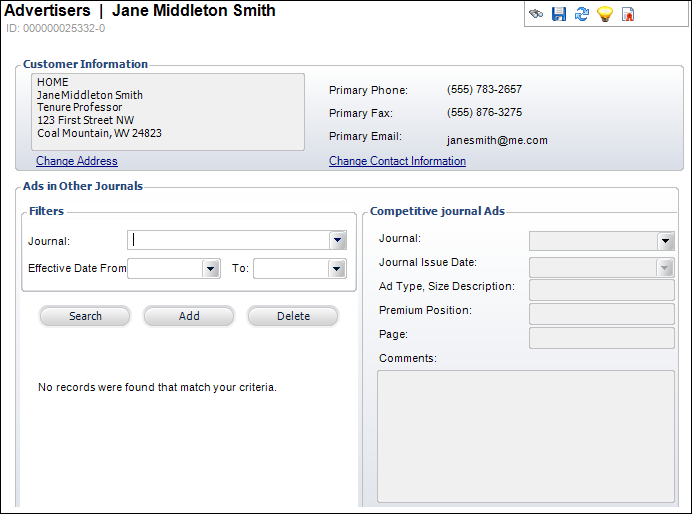Open the Journal Issue Date dropdown
The image size is (692, 514).
coord(665,267)
